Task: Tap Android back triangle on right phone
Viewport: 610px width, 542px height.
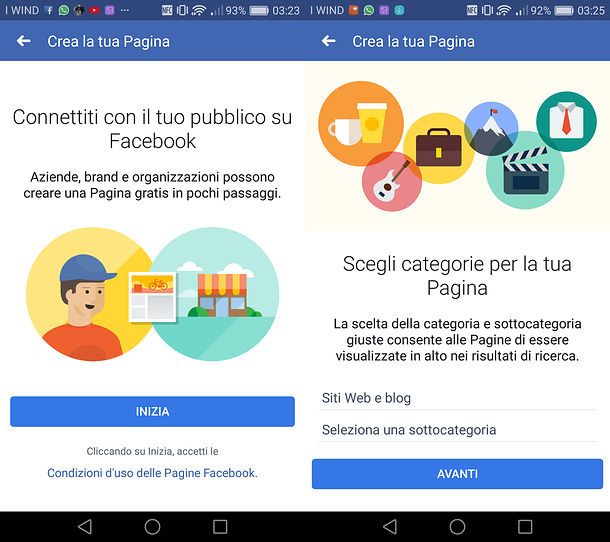Action: point(390,526)
